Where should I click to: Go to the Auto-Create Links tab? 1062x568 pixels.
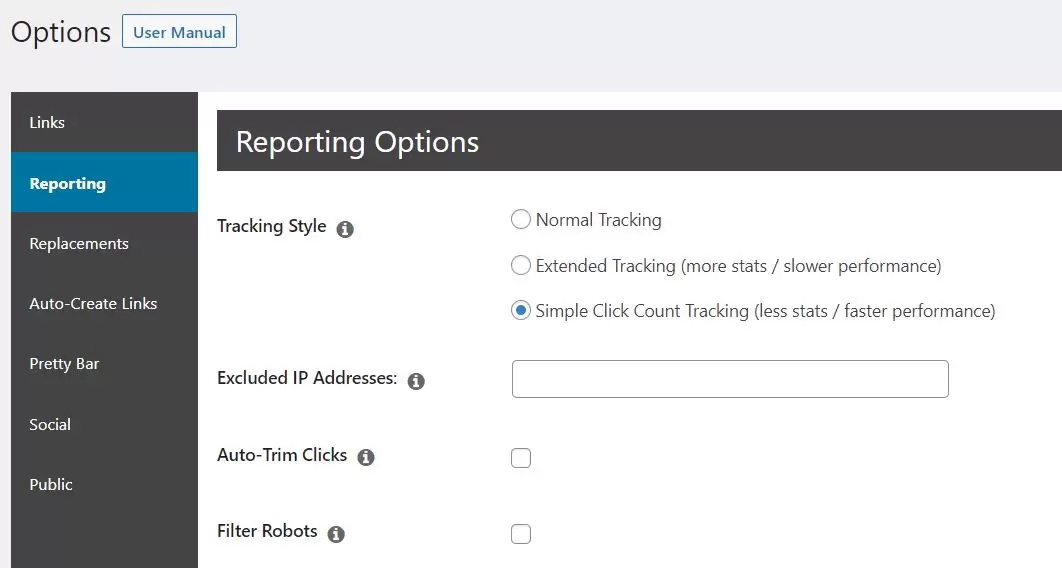104,303
